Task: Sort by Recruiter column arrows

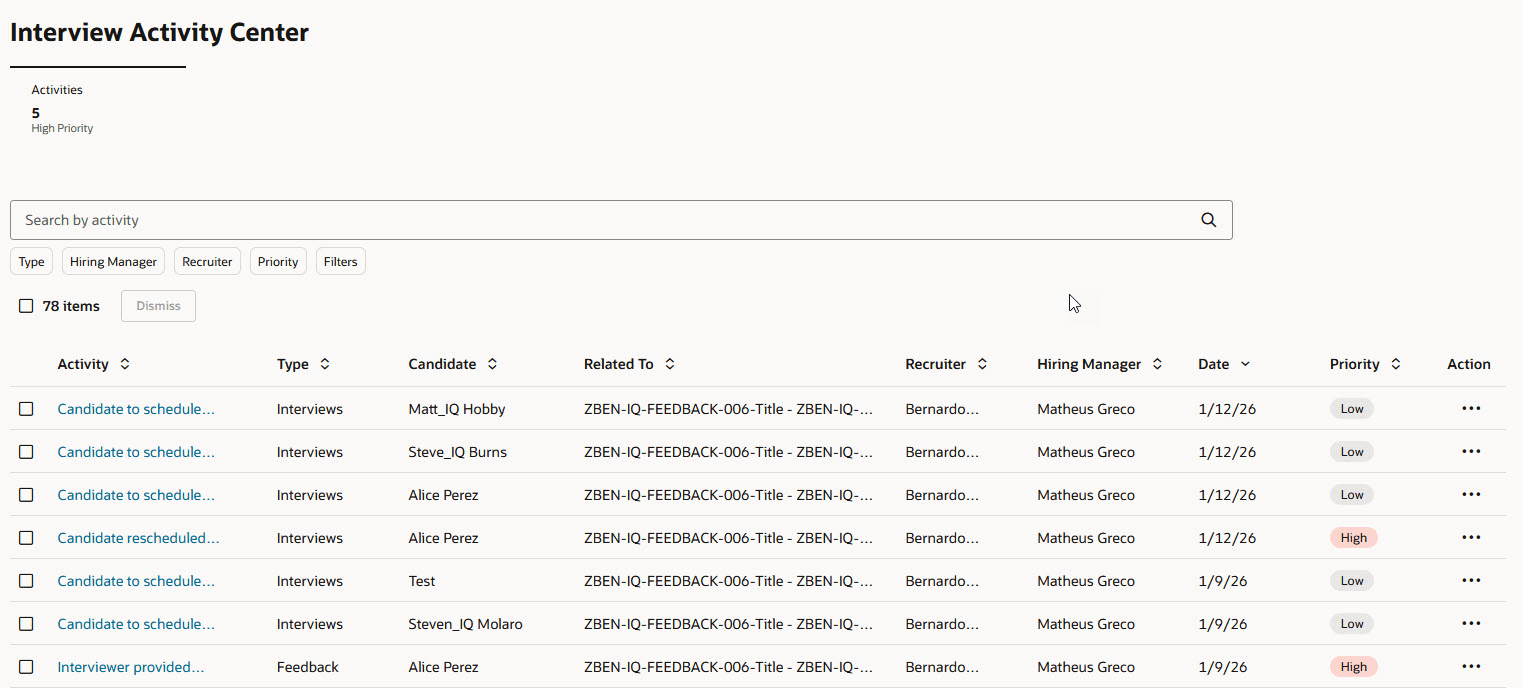Action: click(982, 364)
